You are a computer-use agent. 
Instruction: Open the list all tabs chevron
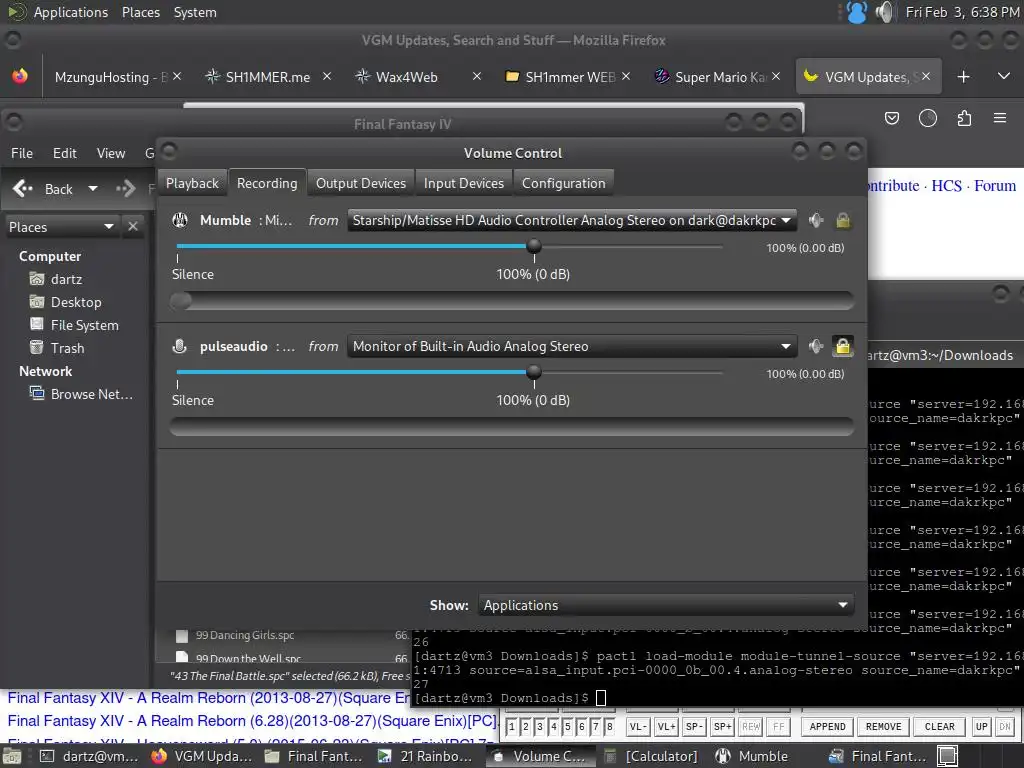pos(1004,76)
